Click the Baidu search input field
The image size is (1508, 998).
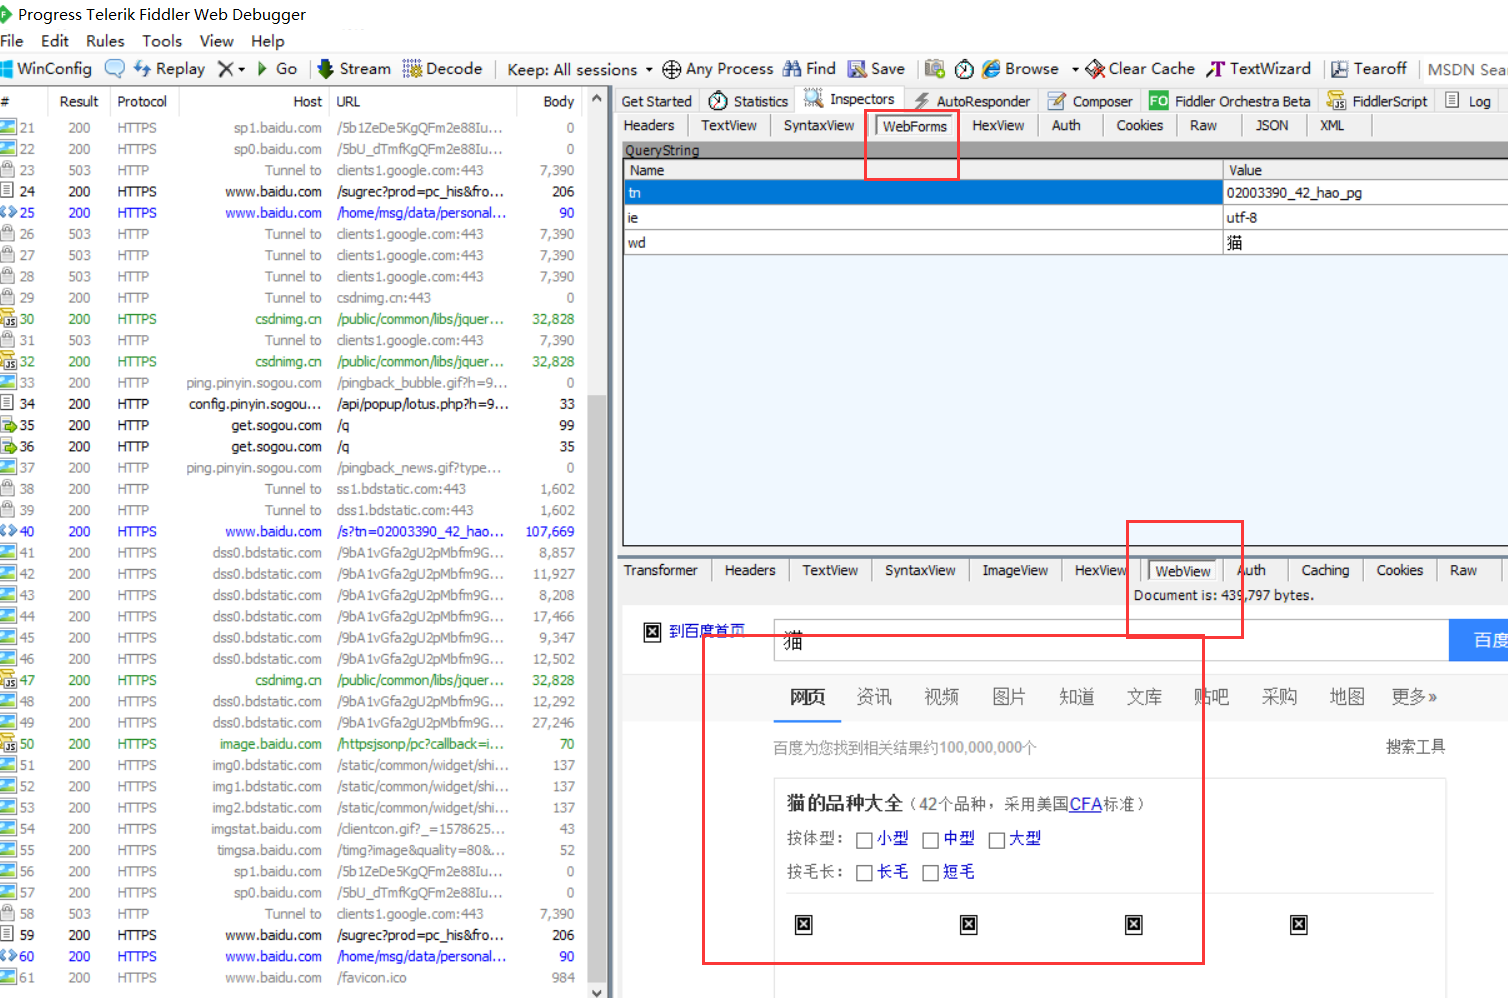pyautogui.click(x=1111, y=640)
